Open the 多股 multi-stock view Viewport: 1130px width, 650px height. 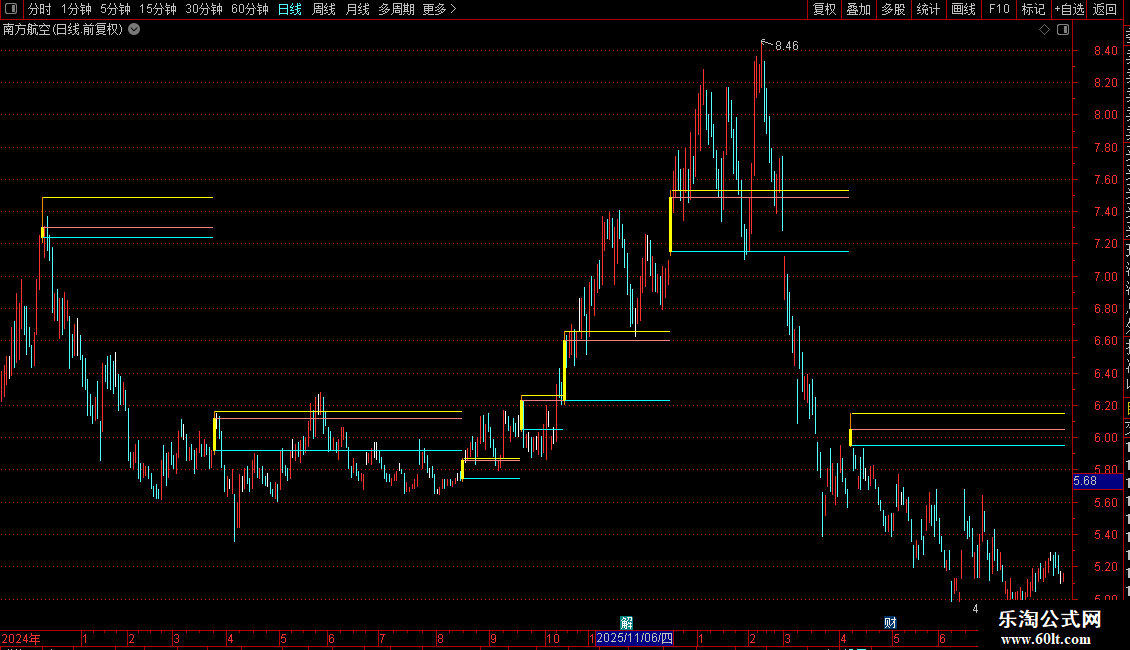tap(893, 9)
